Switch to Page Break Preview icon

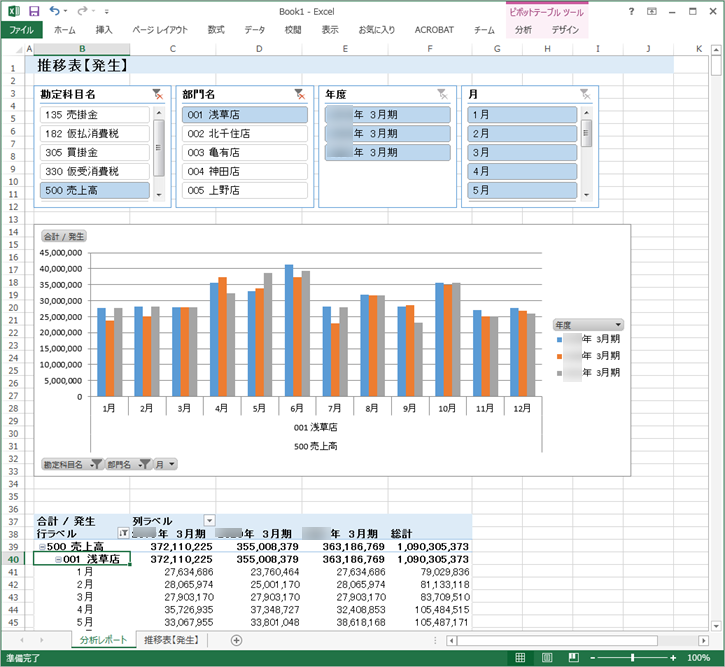tap(574, 657)
